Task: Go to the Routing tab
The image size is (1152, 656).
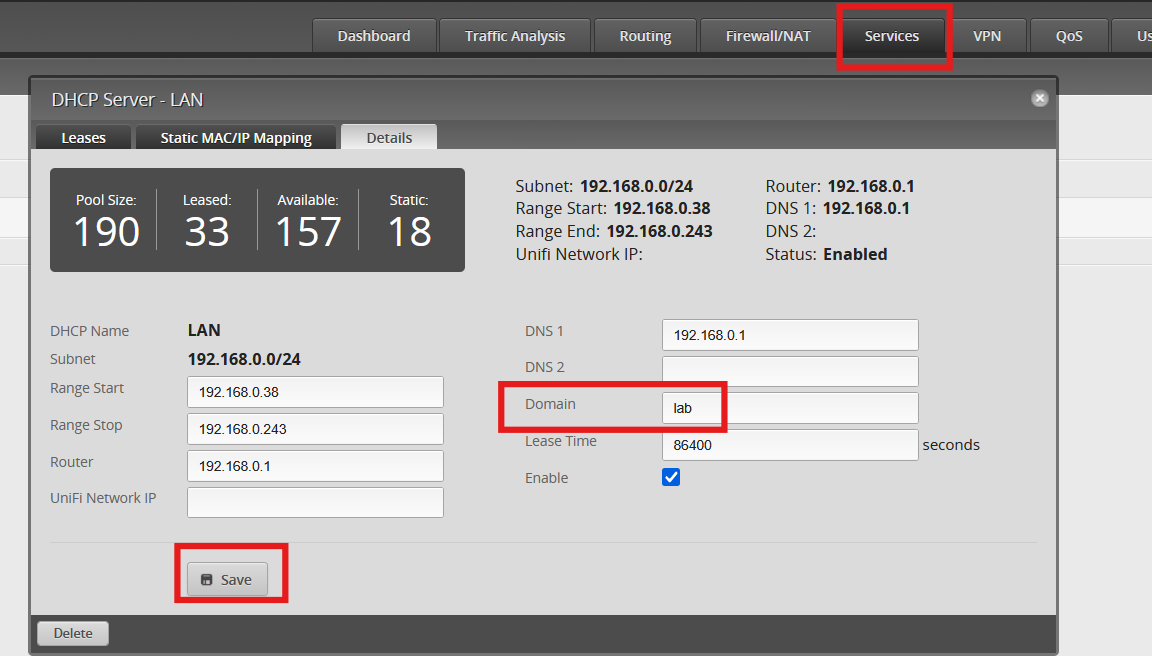Action: tap(645, 36)
